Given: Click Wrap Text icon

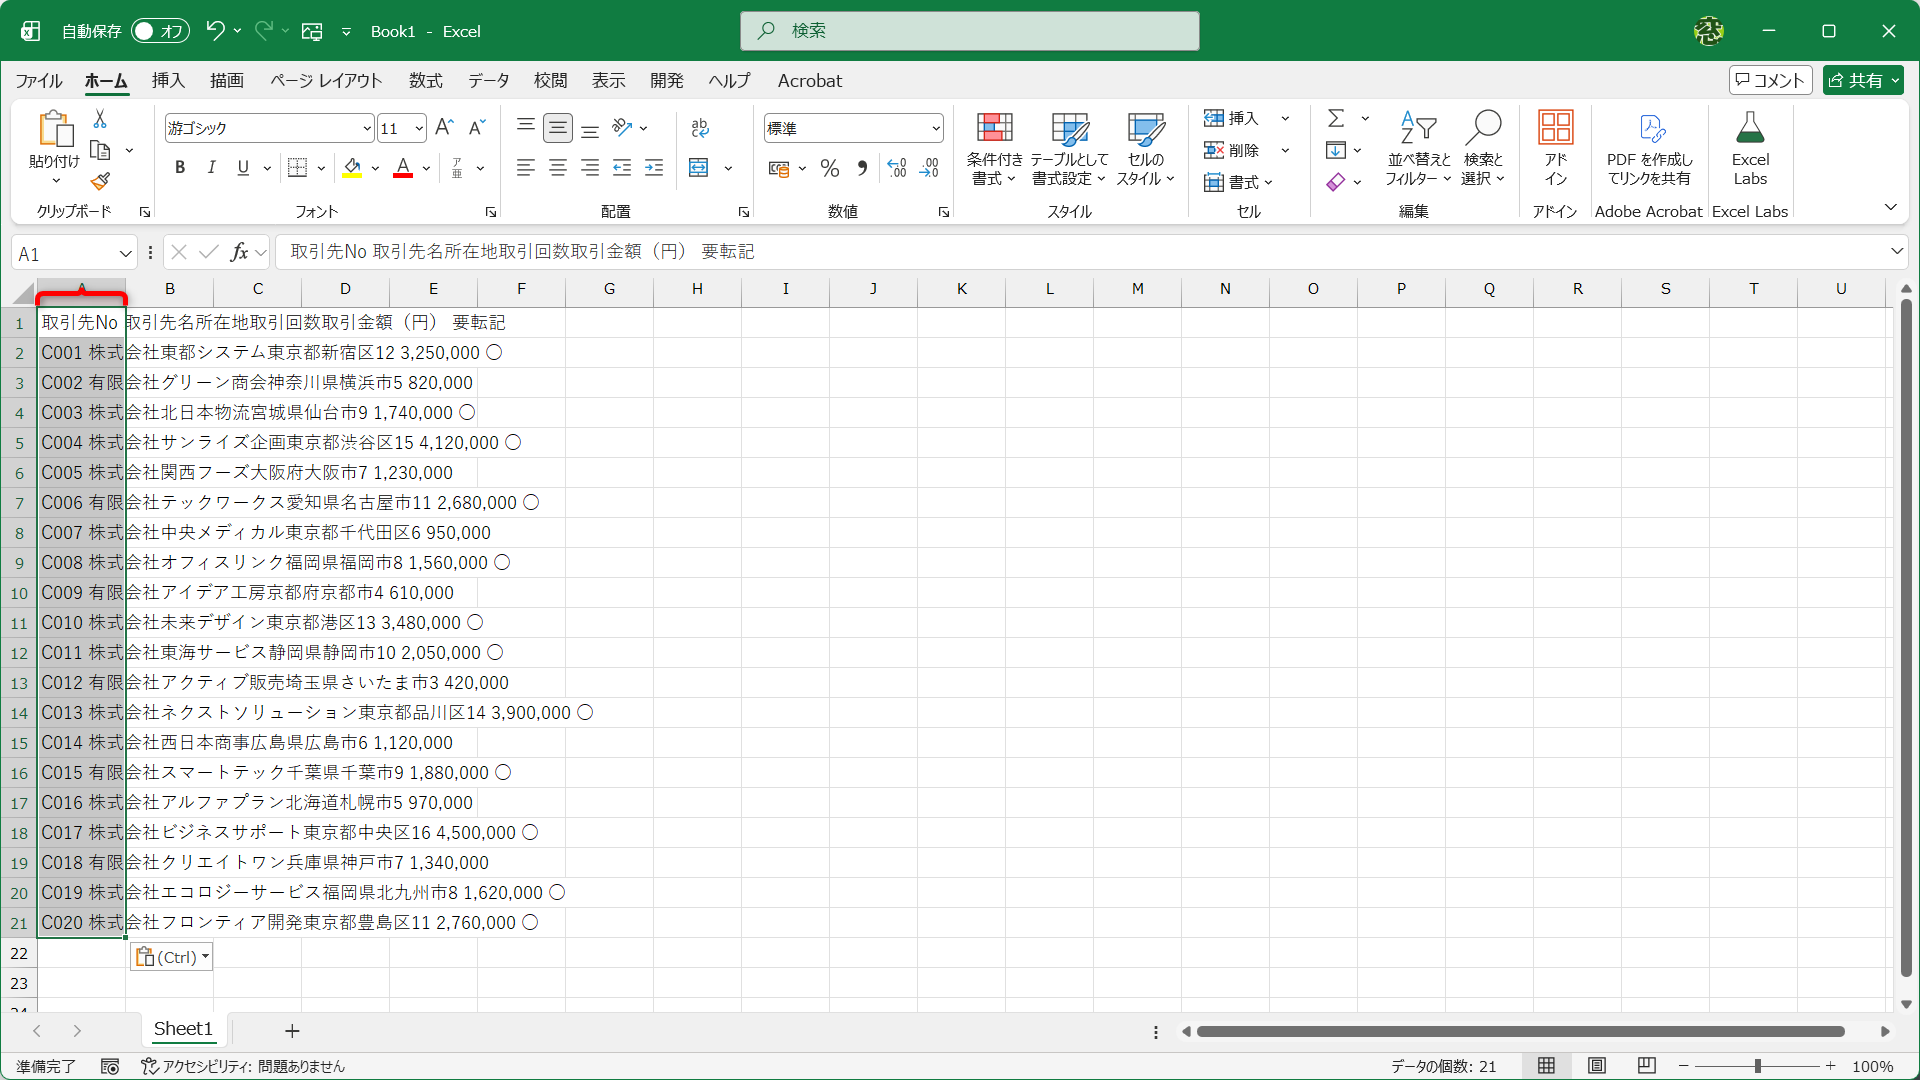Looking at the screenshot, I should coord(700,128).
